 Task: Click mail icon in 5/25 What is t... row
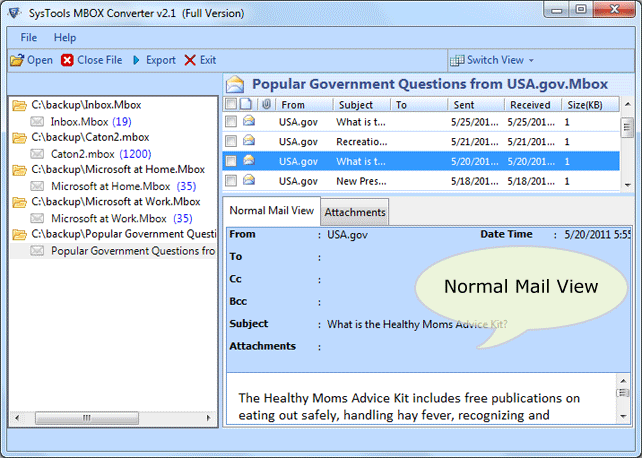pyautogui.click(x=249, y=120)
